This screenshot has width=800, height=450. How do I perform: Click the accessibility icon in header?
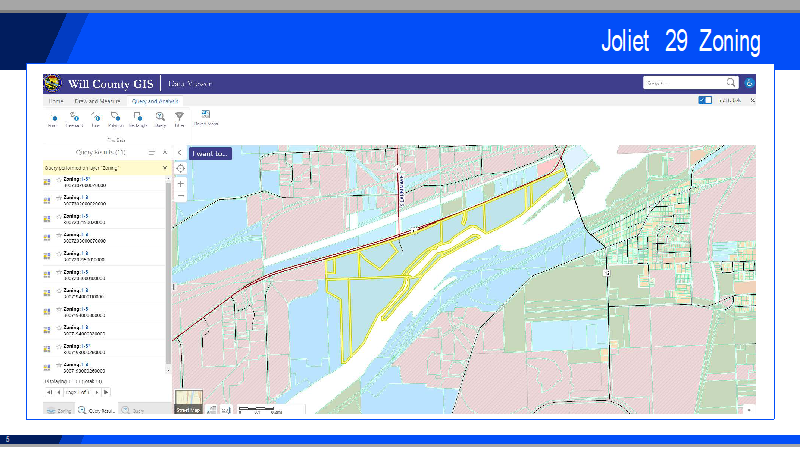pyautogui.click(x=749, y=83)
